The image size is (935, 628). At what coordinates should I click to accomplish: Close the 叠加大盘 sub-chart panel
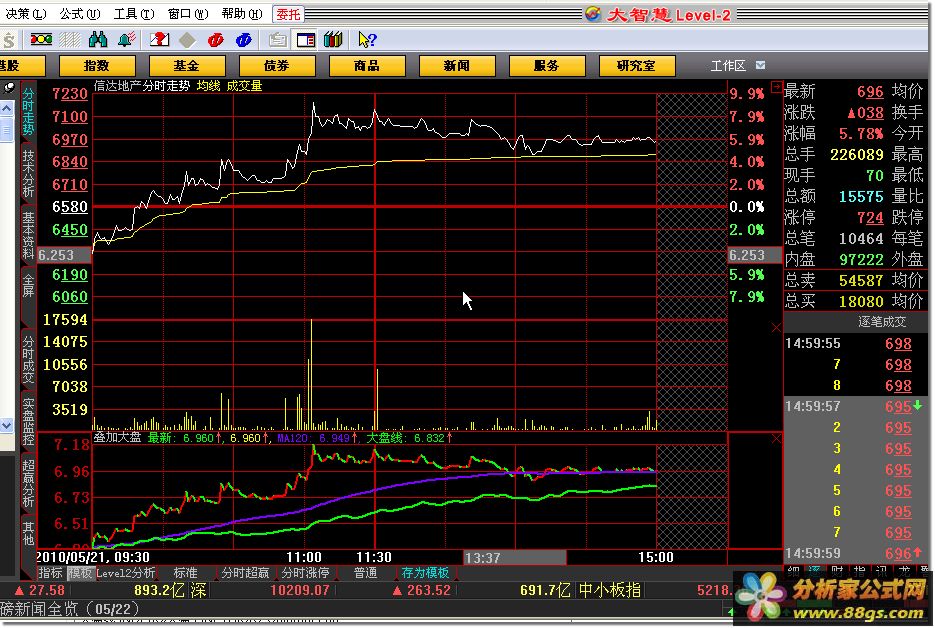coord(776,438)
